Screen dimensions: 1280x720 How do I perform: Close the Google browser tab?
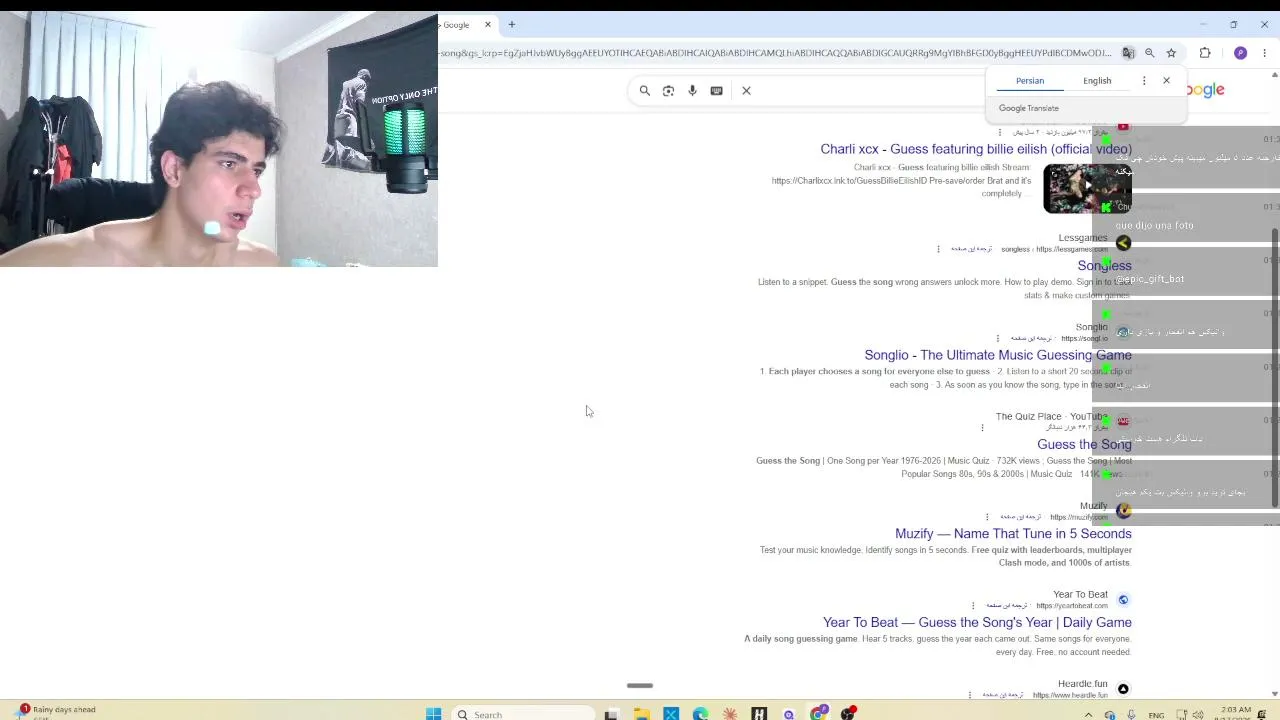(488, 25)
